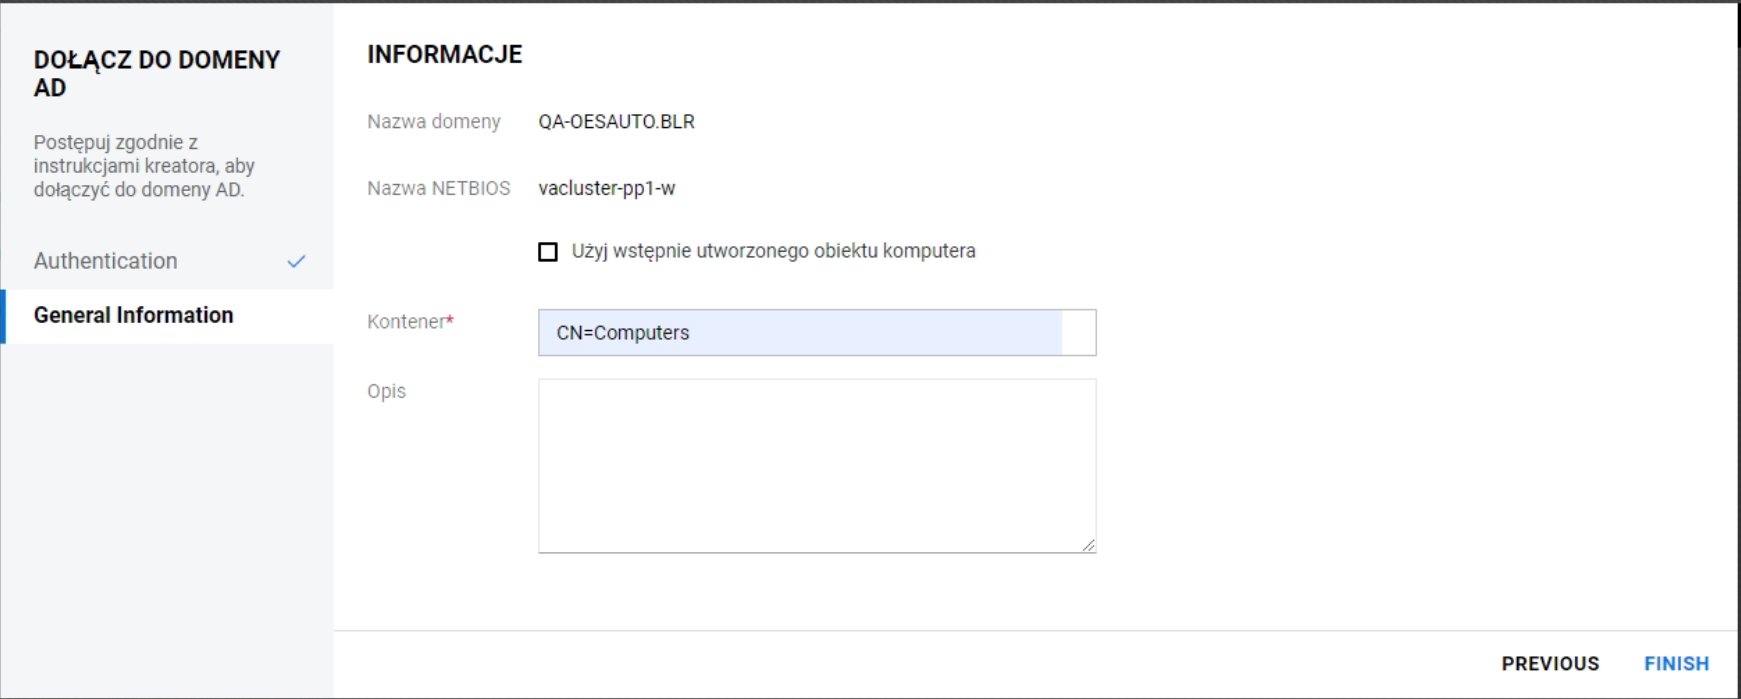
Task: Click the Authentication completed checkmark icon
Action: [x=296, y=262]
